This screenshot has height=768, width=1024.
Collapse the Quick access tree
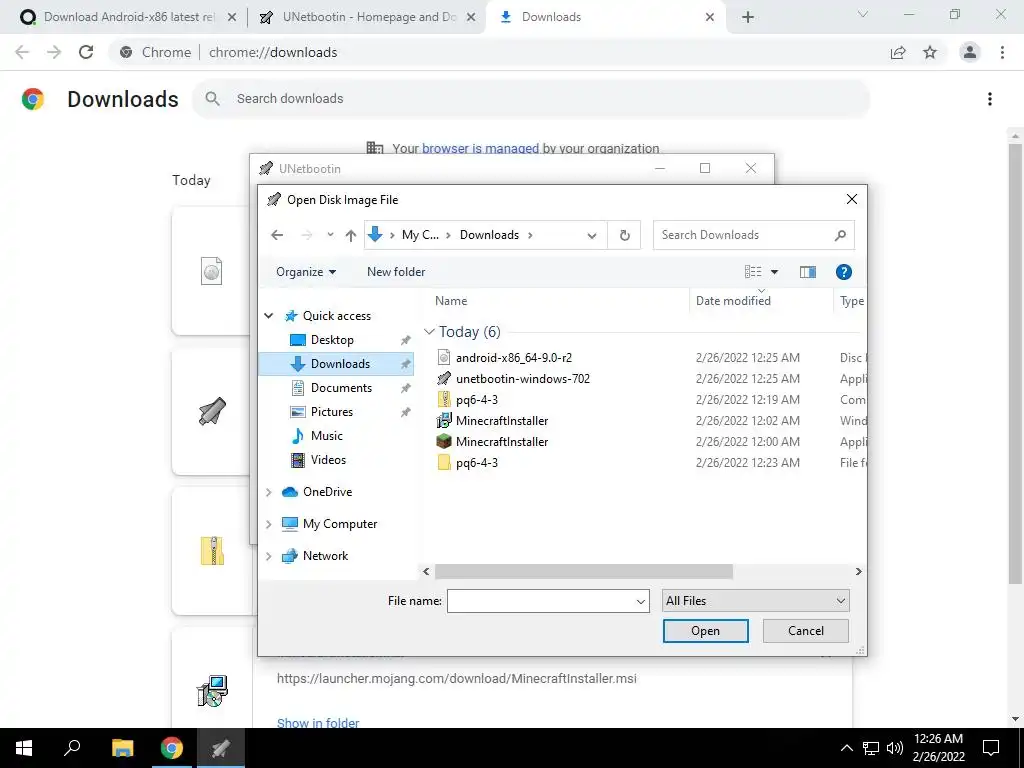pyautogui.click(x=268, y=315)
